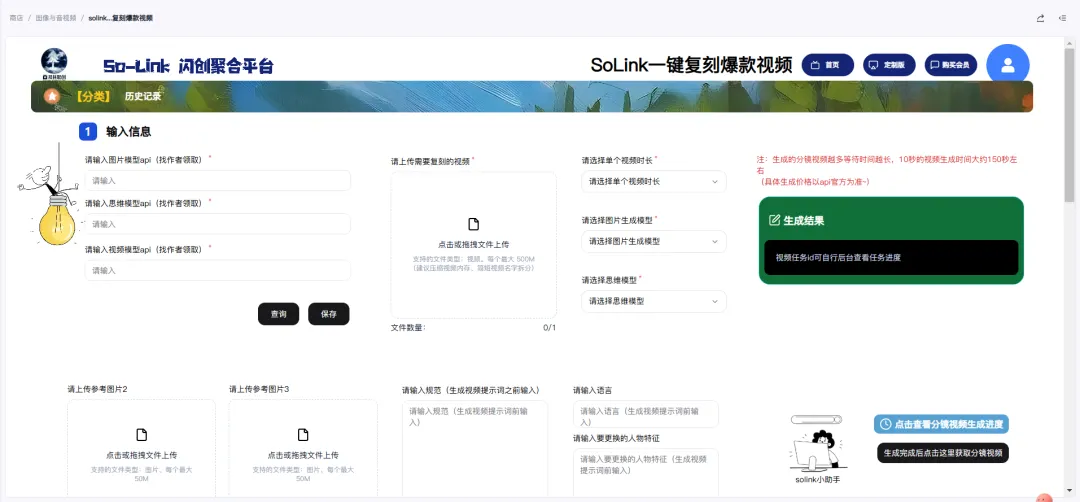Click the video upload drop zone text

click(x=473, y=244)
